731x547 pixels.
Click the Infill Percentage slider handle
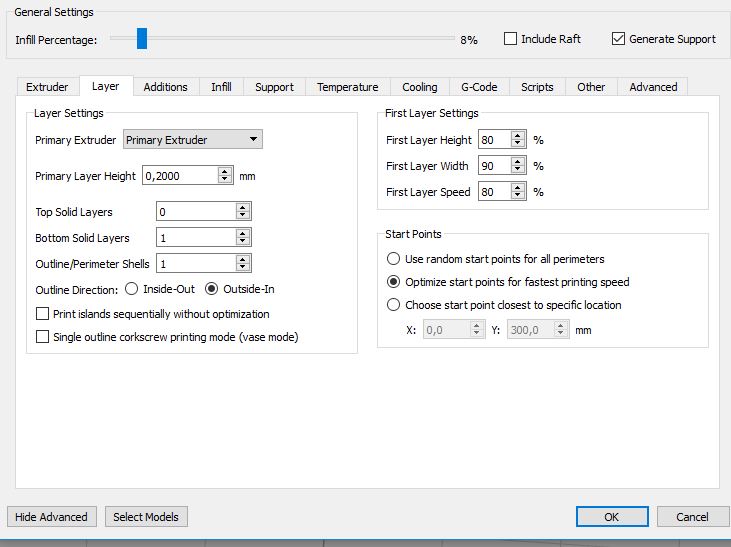[142, 39]
